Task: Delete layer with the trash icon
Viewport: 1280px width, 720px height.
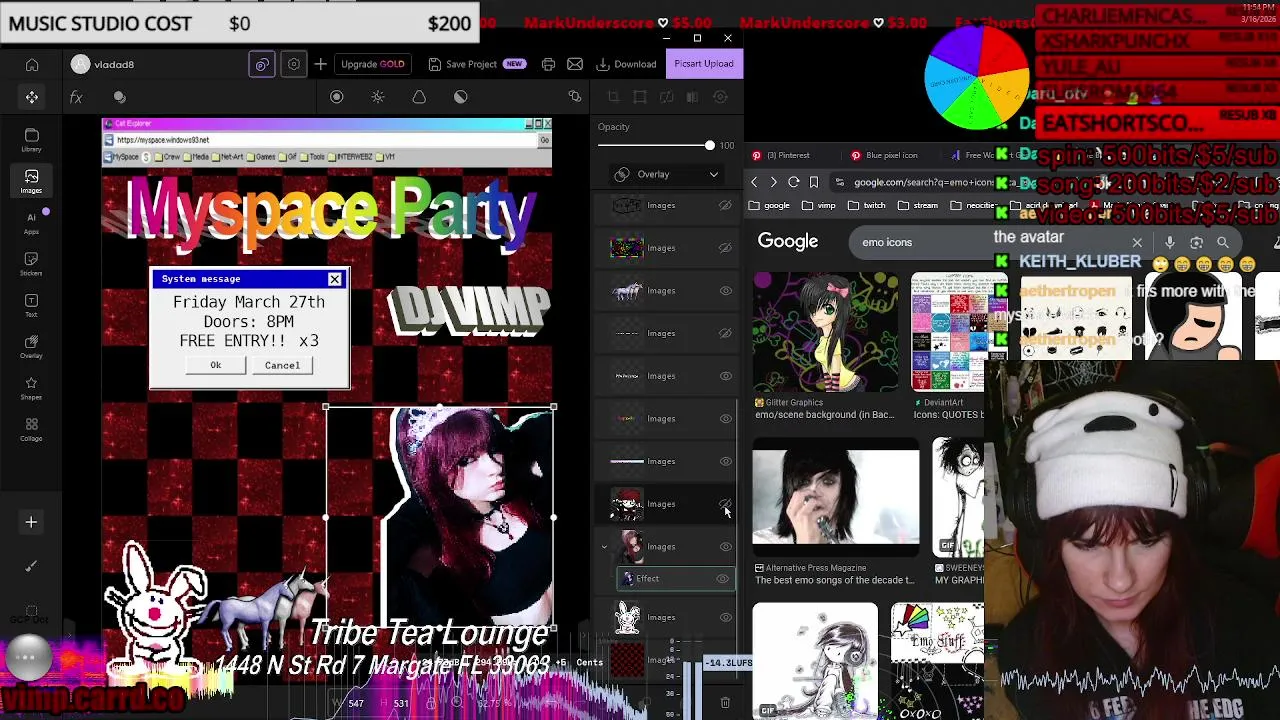Action: (725, 703)
